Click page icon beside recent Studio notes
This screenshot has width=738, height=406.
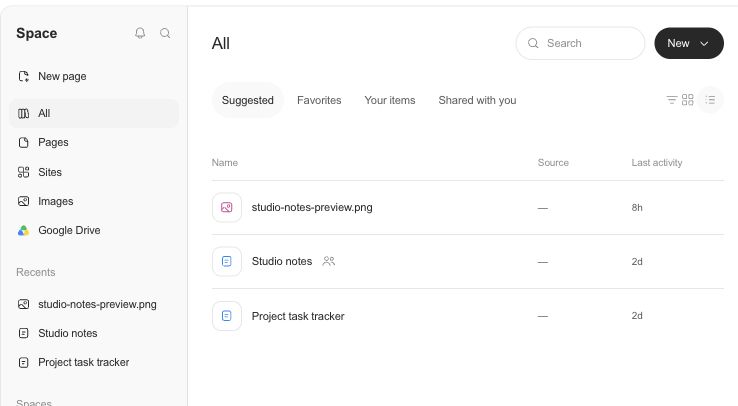[24, 334]
